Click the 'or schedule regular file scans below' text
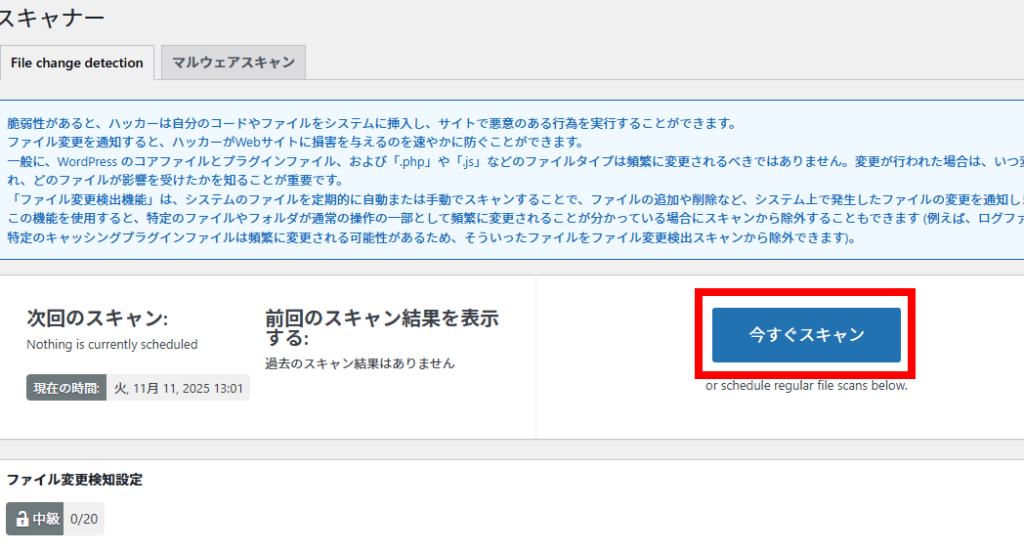The image size is (1024, 551). point(806,385)
